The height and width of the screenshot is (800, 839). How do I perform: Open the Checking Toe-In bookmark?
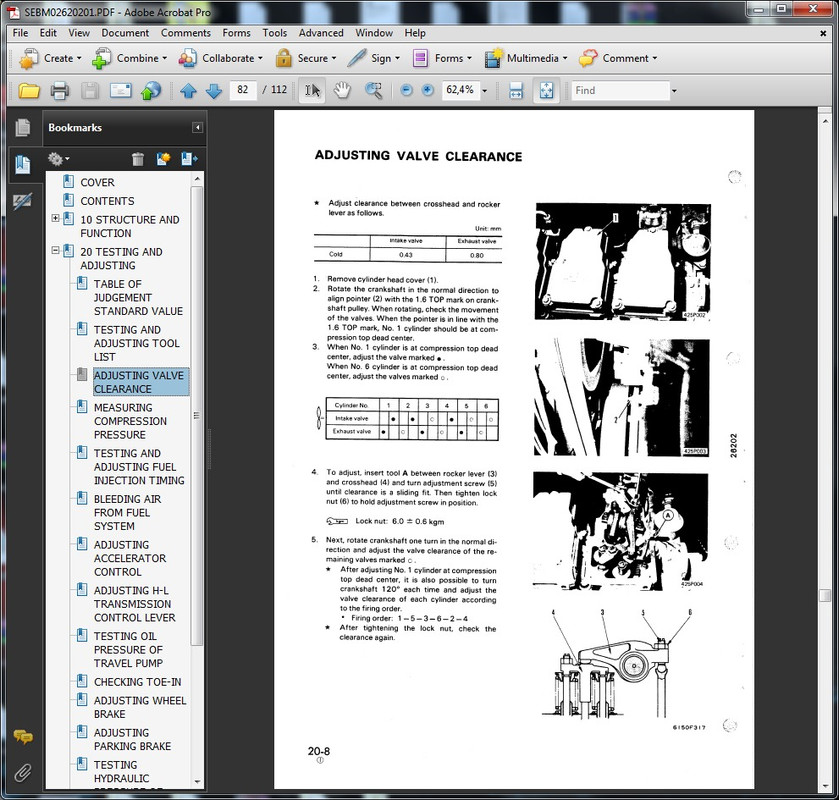(x=138, y=682)
